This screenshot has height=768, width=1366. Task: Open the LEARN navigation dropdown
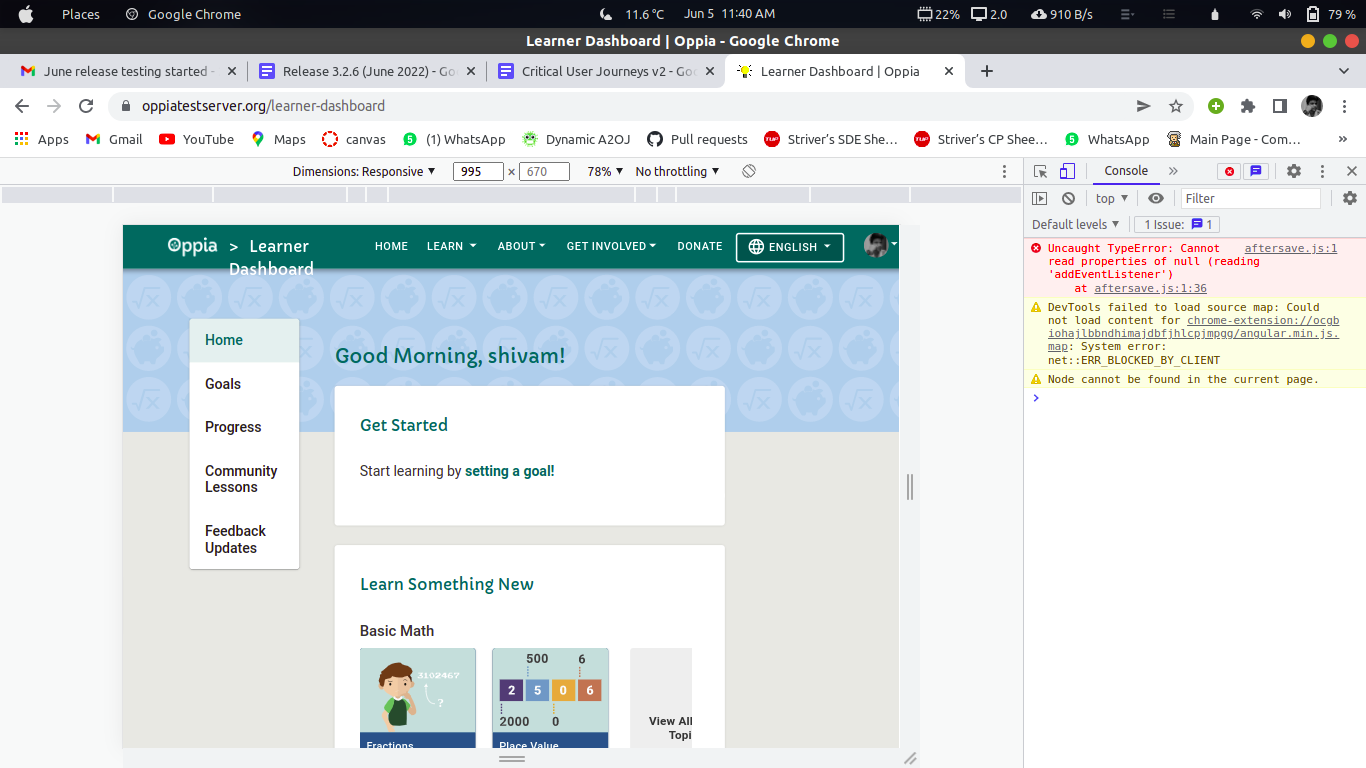pyautogui.click(x=451, y=246)
